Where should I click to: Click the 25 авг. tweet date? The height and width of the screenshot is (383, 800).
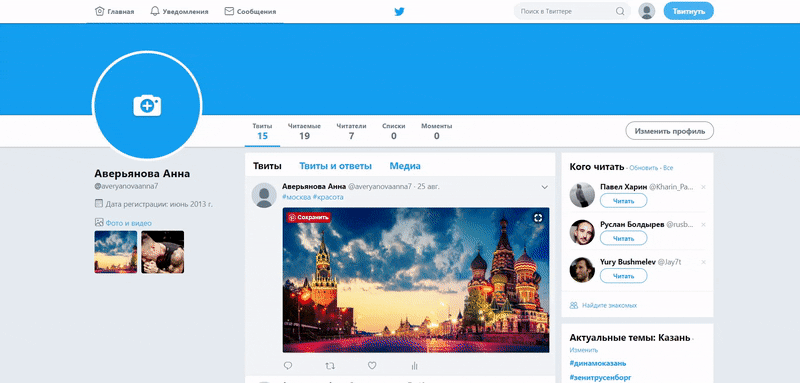click(x=429, y=187)
